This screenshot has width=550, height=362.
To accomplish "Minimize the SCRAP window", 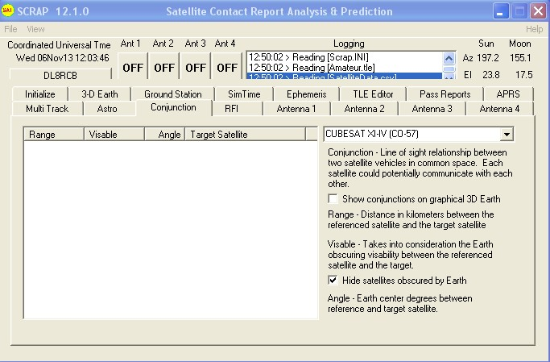I will (x=501, y=11).
